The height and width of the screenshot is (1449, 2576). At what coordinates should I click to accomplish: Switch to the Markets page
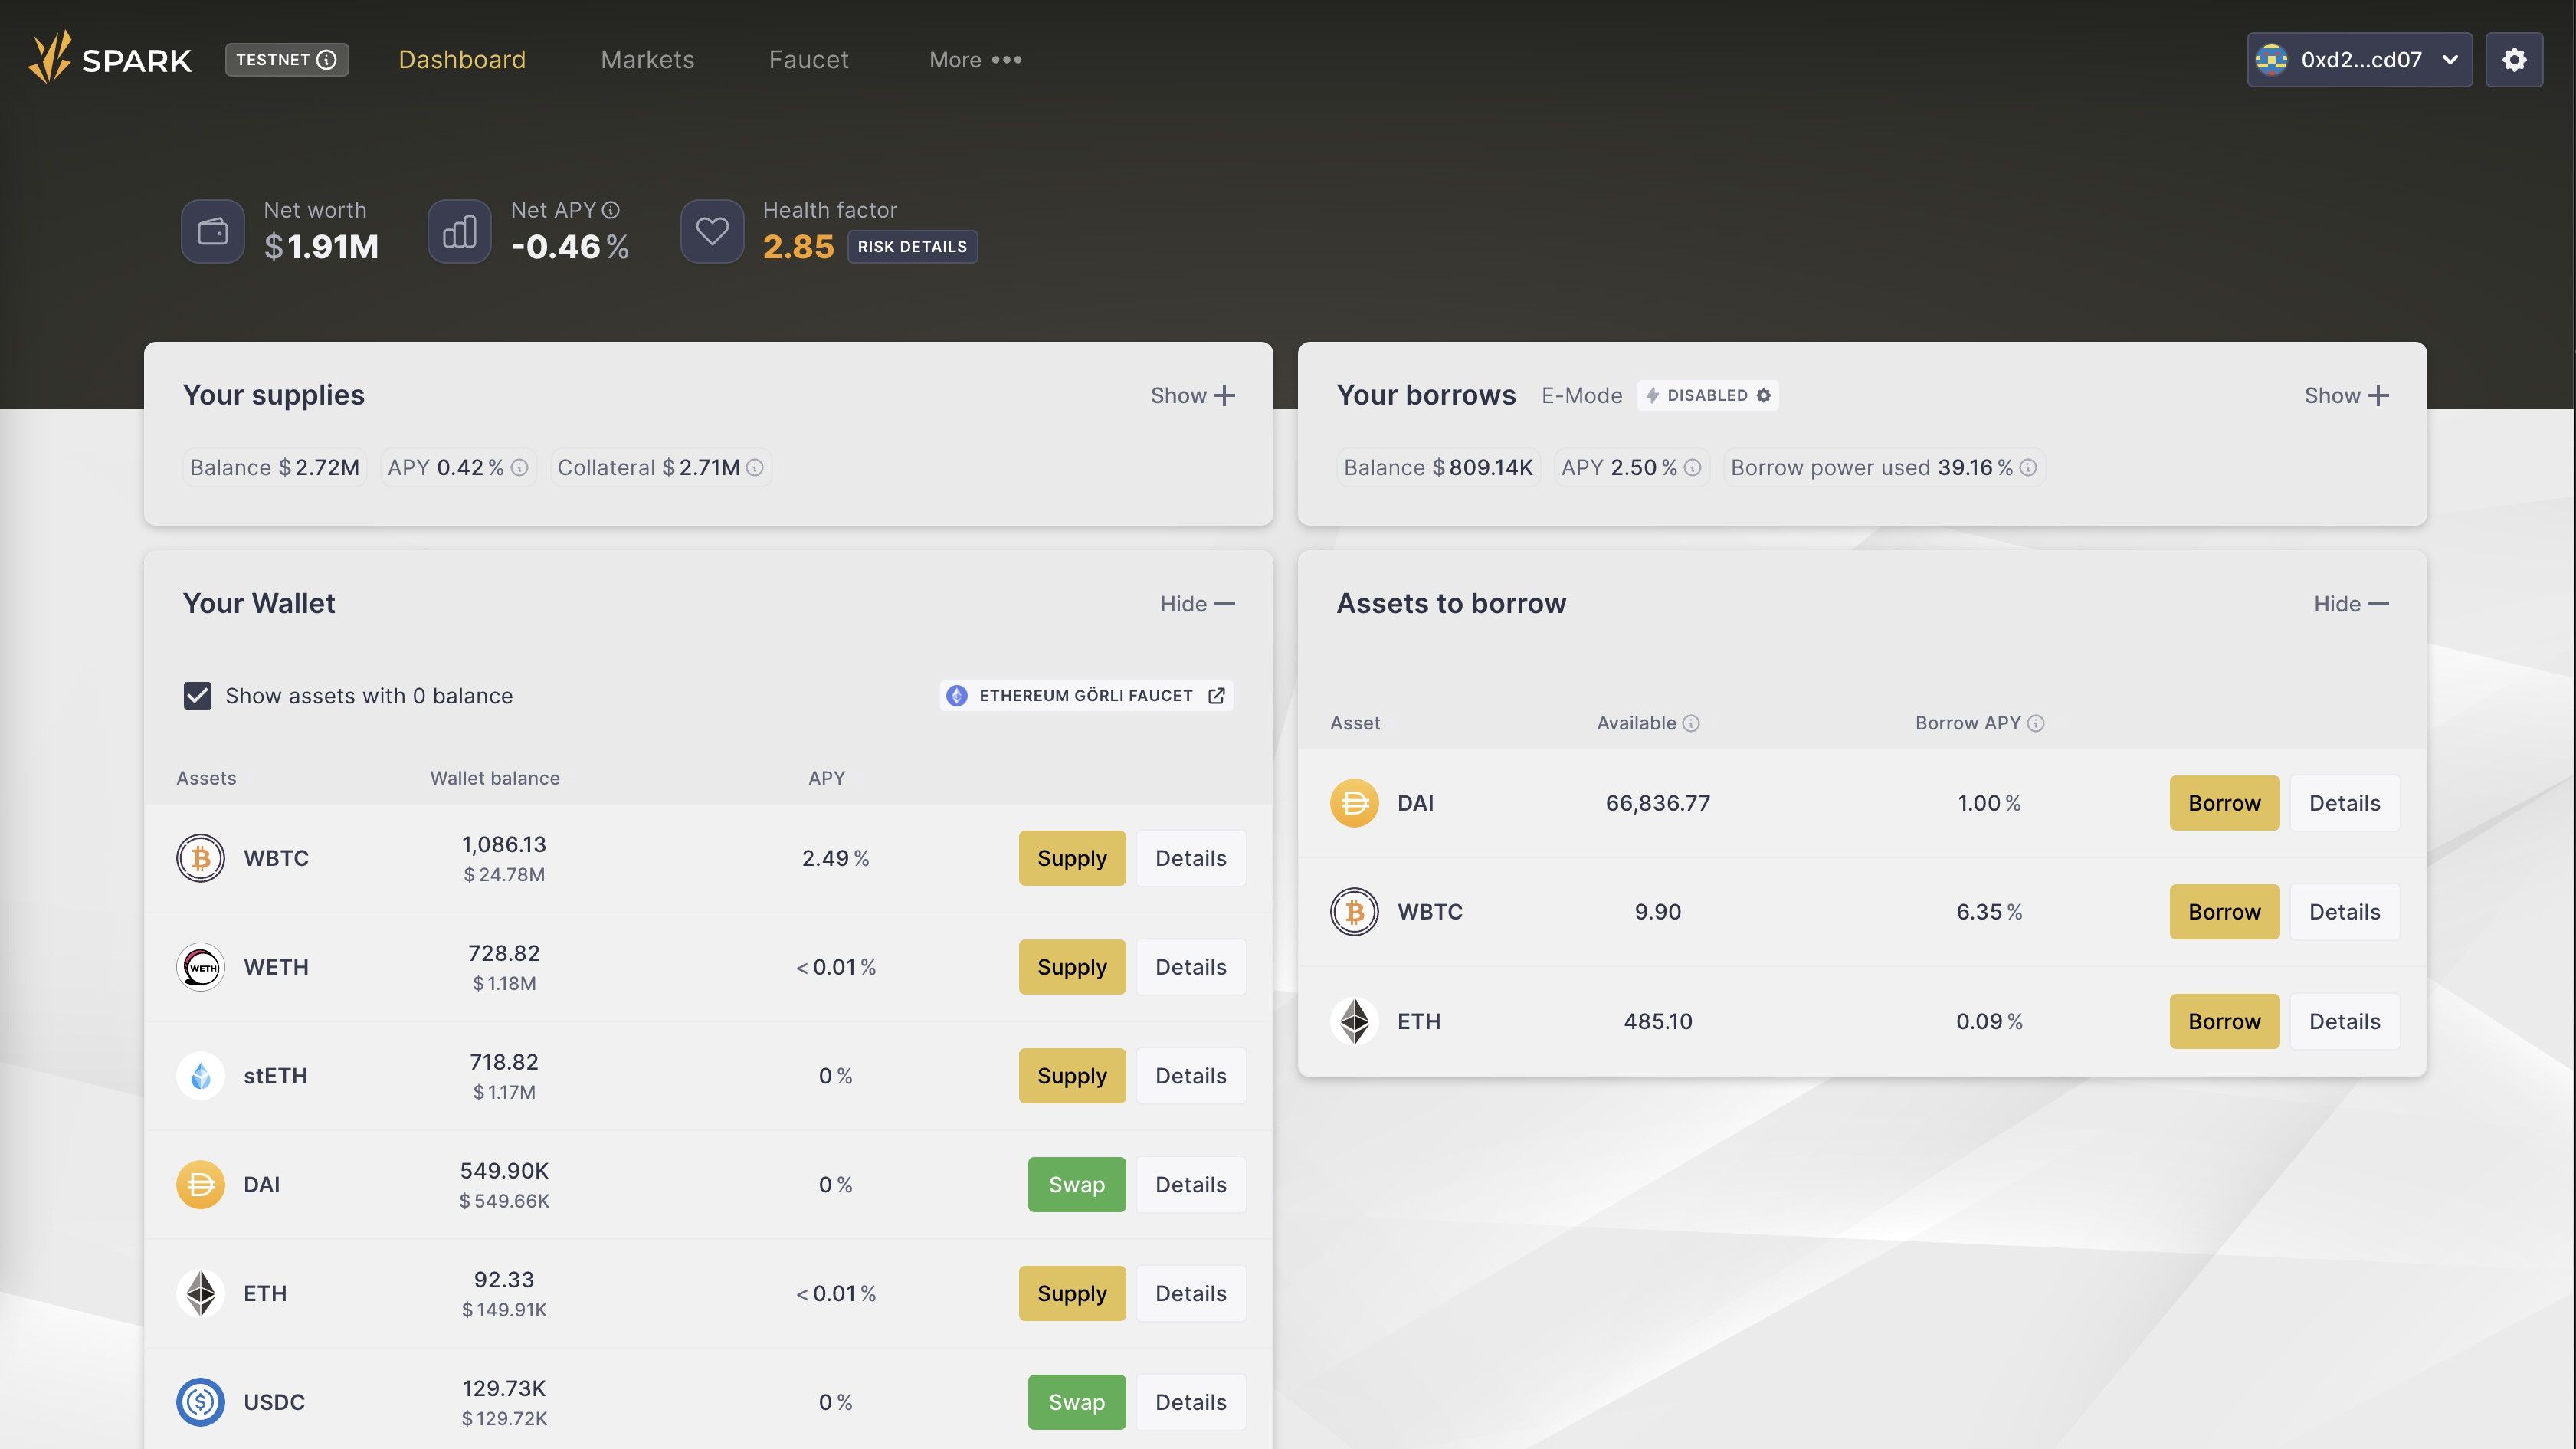pyautogui.click(x=647, y=59)
